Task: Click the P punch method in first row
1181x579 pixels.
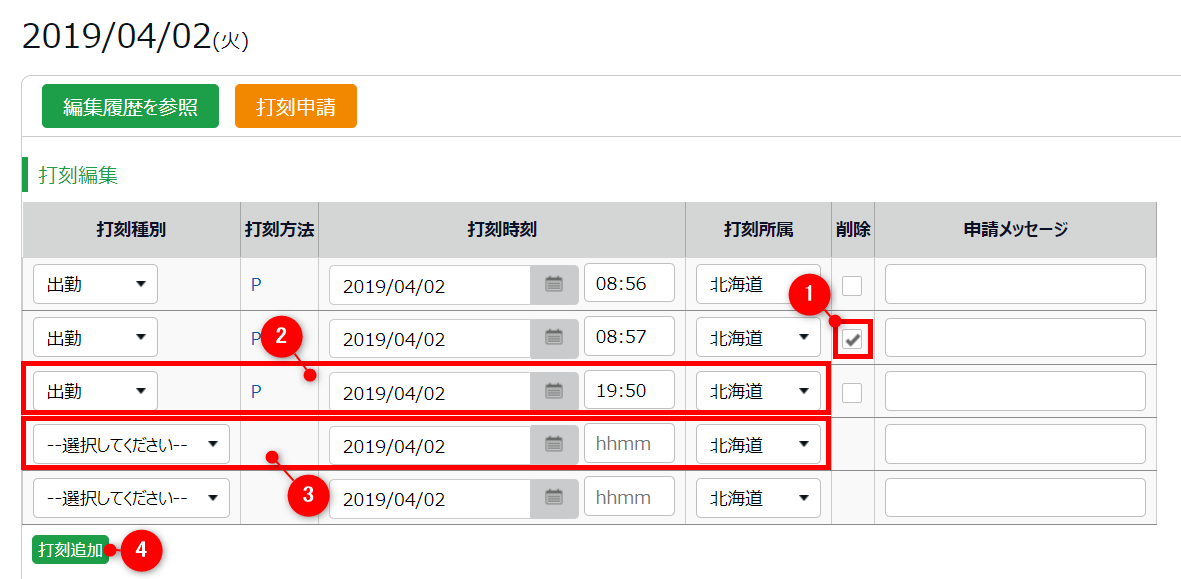Action: pyautogui.click(x=256, y=285)
